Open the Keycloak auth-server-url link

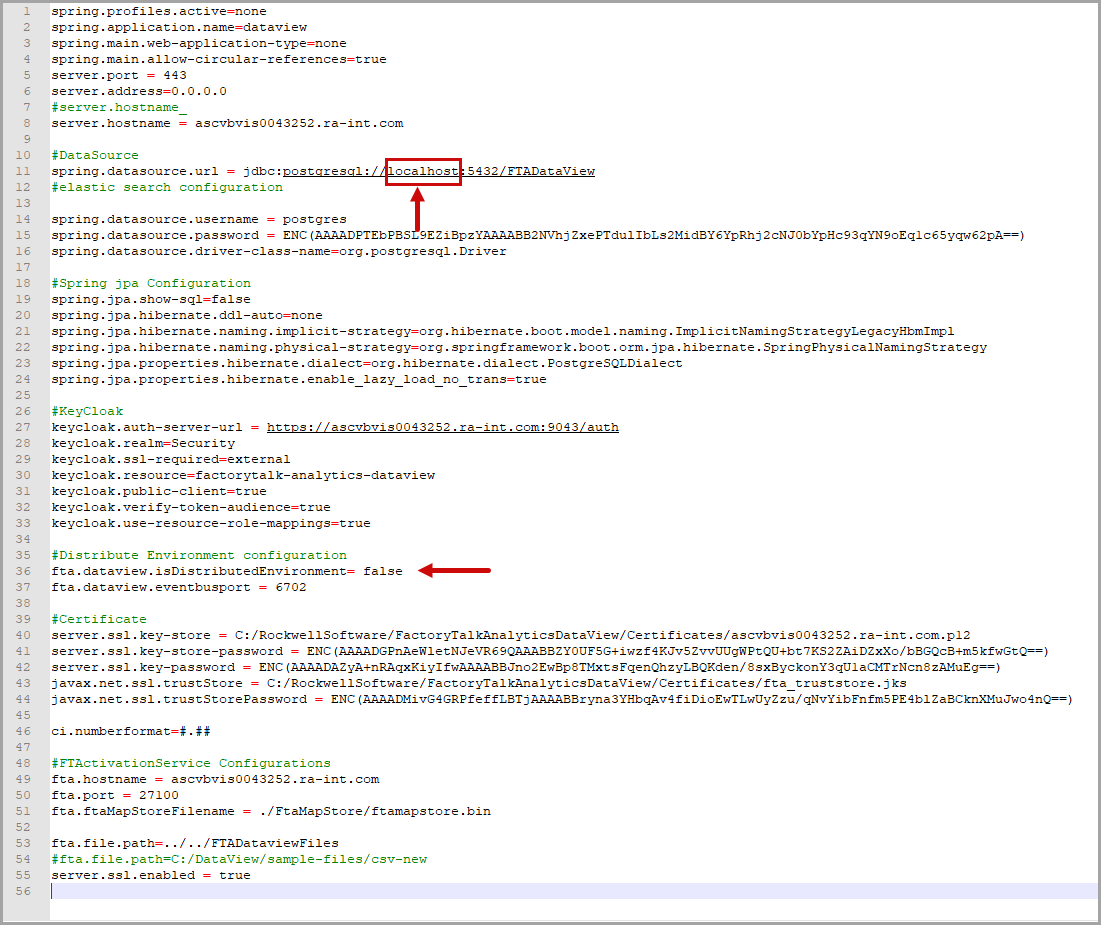click(x=442, y=427)
